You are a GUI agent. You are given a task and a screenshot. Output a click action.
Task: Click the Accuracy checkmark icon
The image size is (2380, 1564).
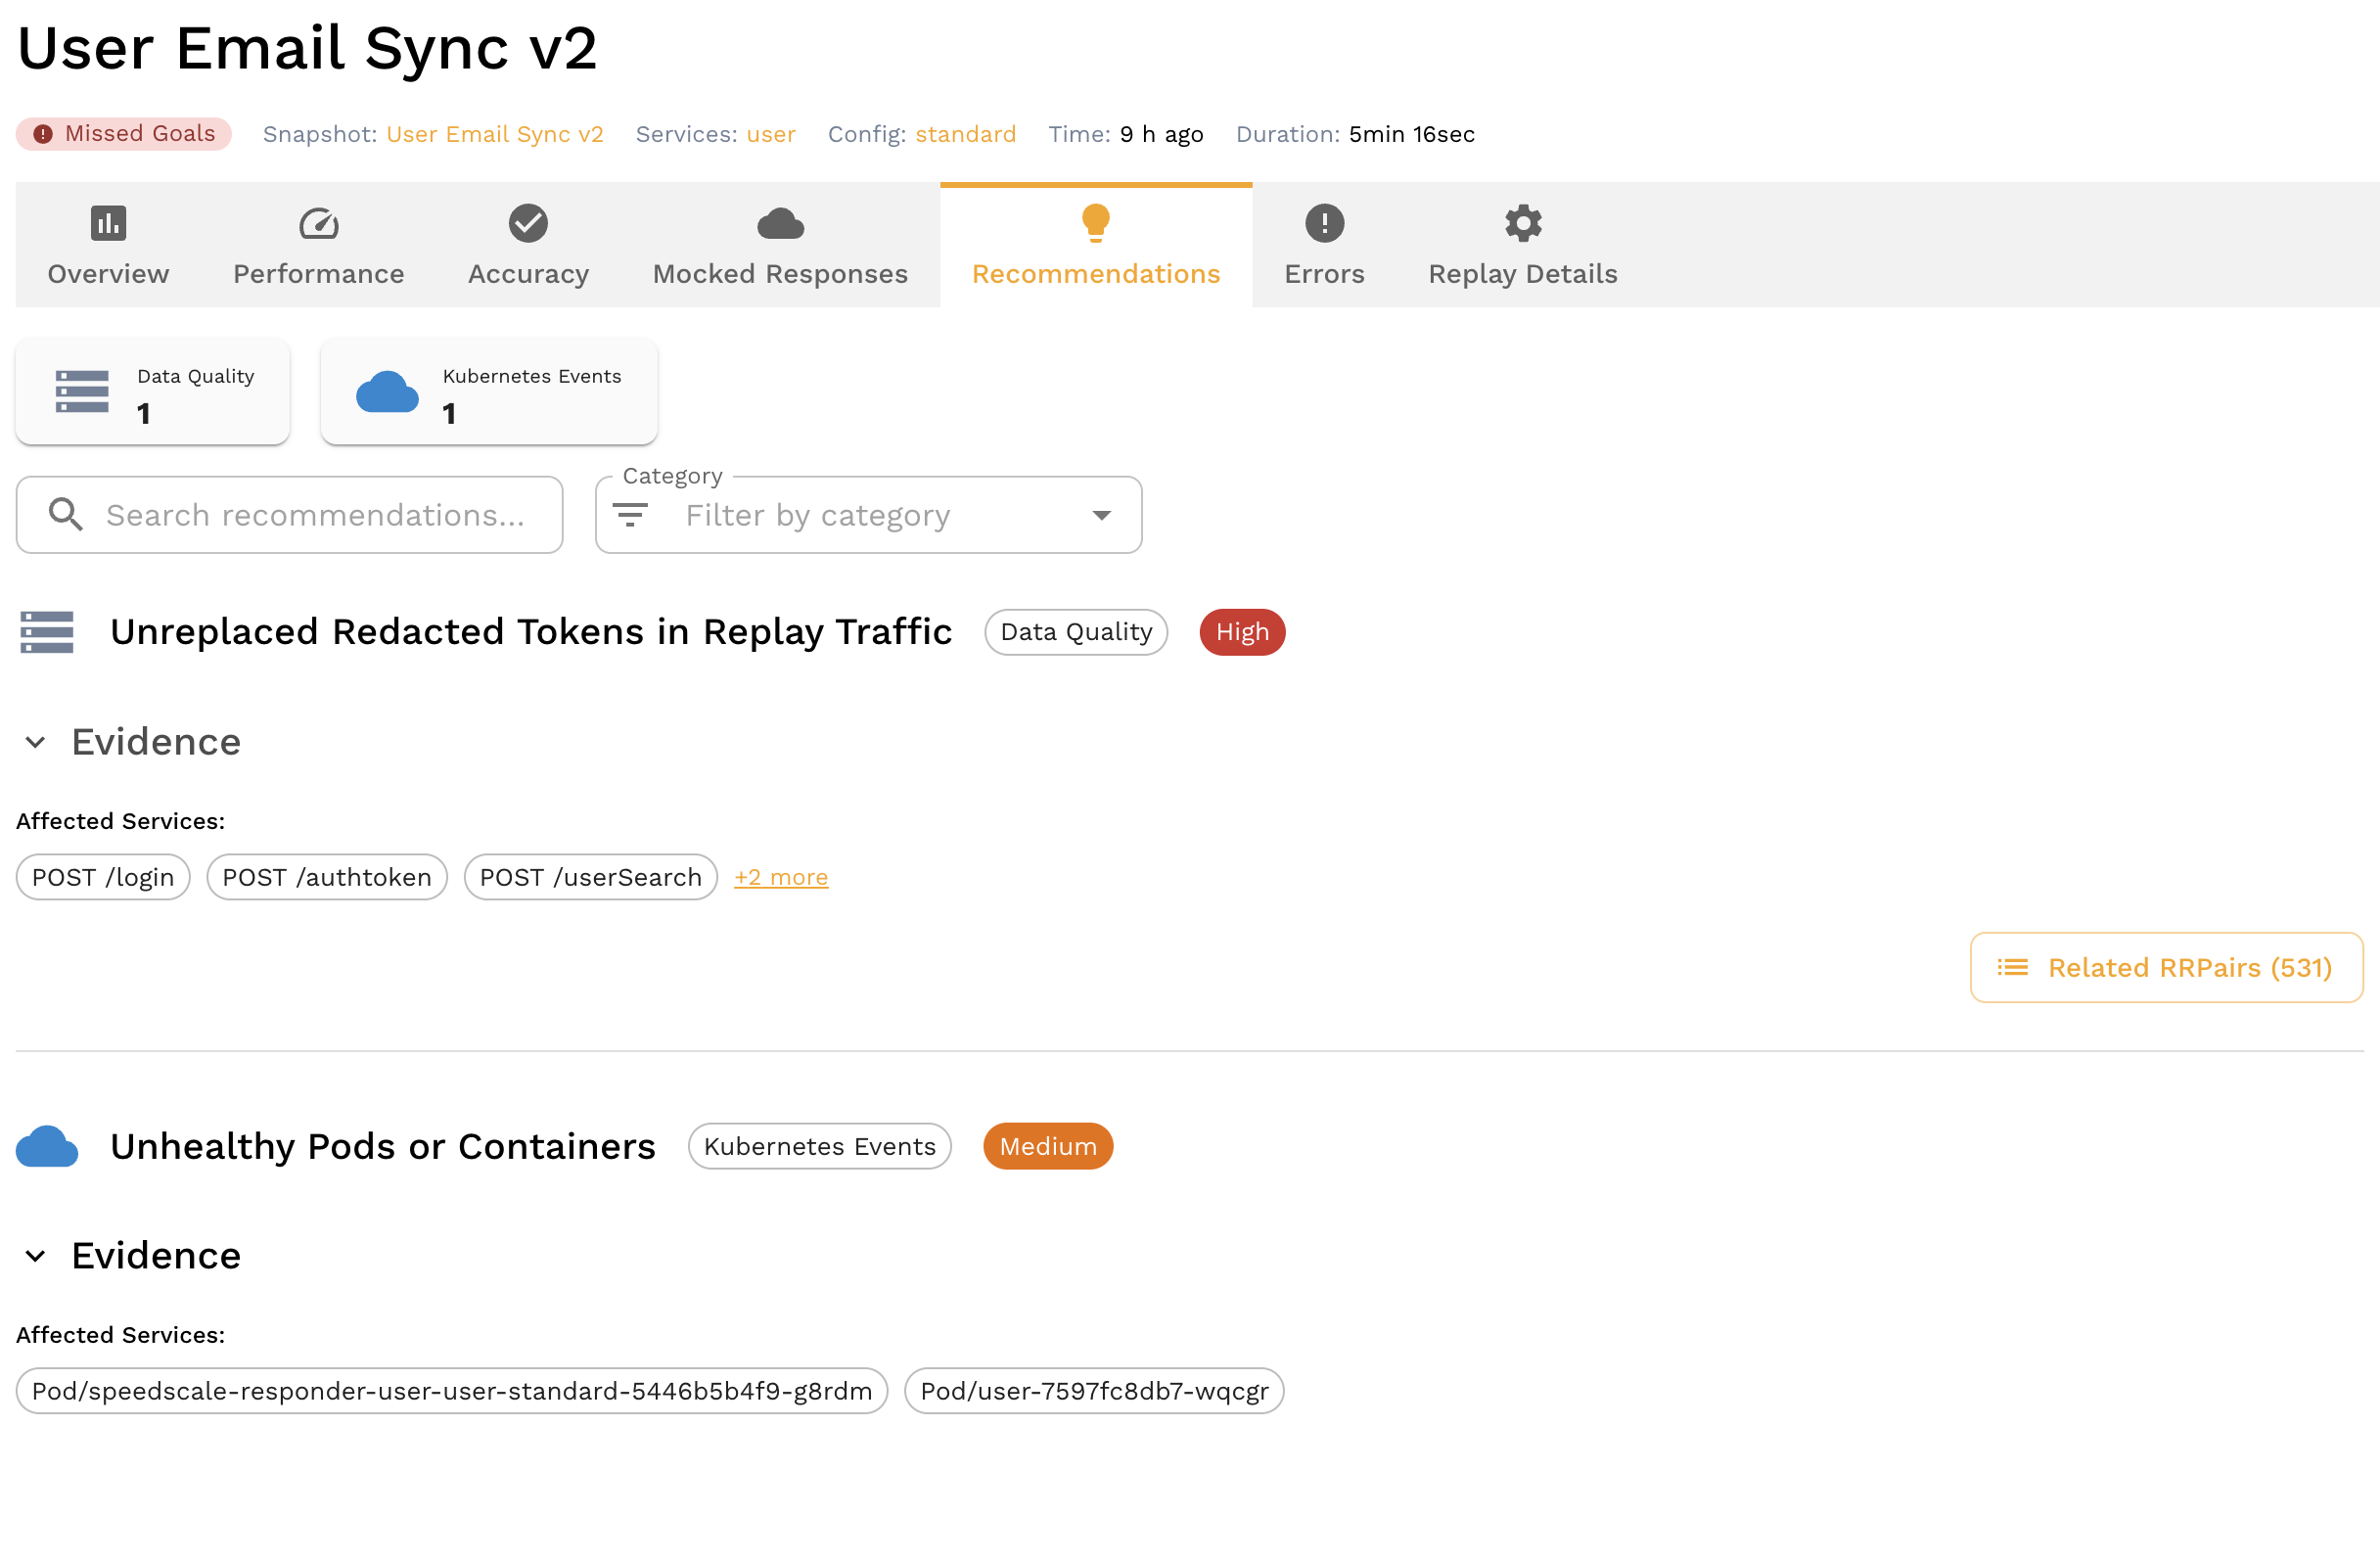(x=528, y=223)
